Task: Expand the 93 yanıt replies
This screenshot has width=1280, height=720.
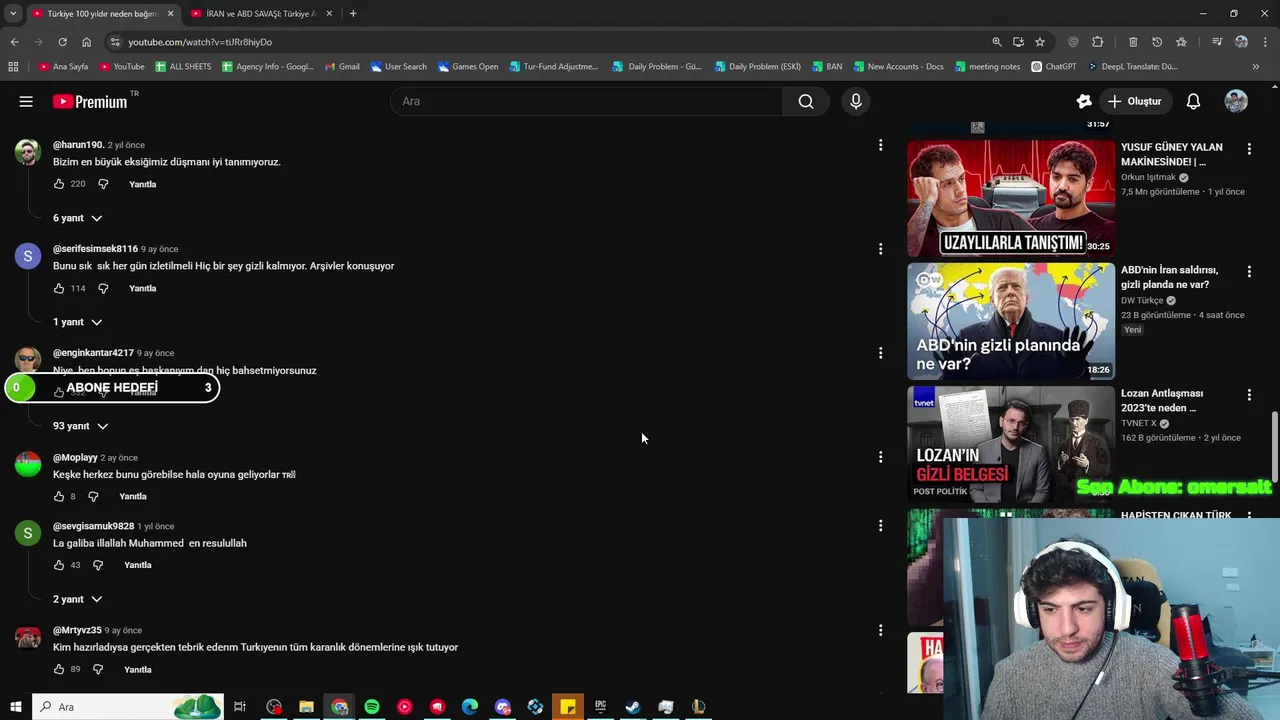Action: tap(80, 426)
